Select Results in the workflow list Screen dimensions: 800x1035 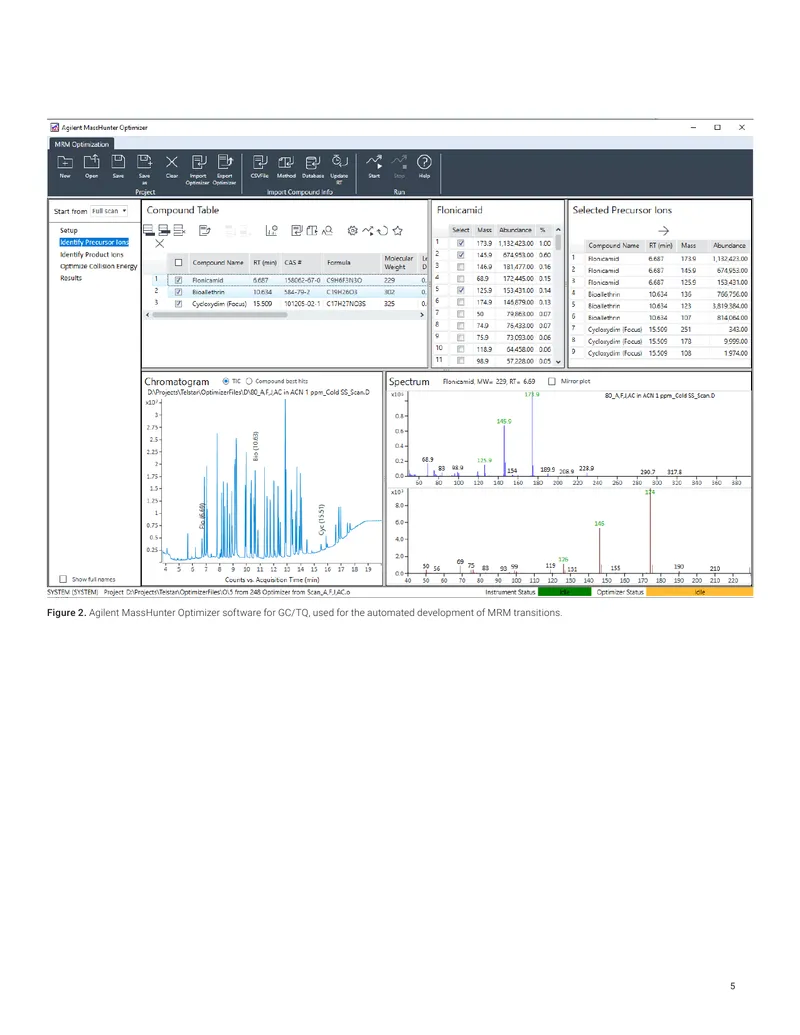coord(71,278)
